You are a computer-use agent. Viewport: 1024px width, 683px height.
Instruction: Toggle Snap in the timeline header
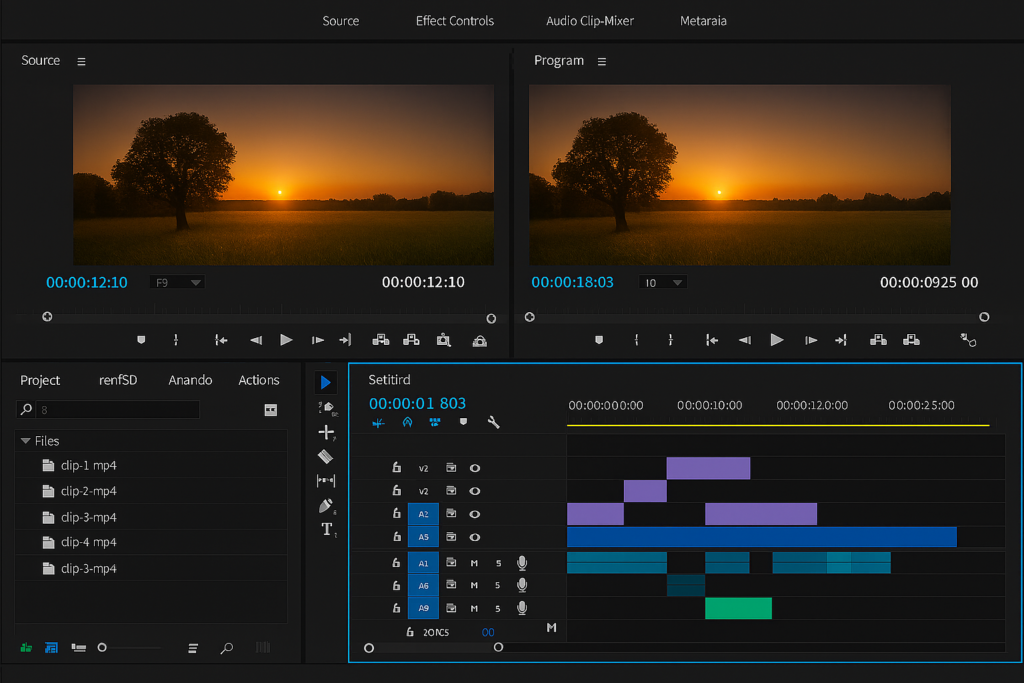click(378, 422)
